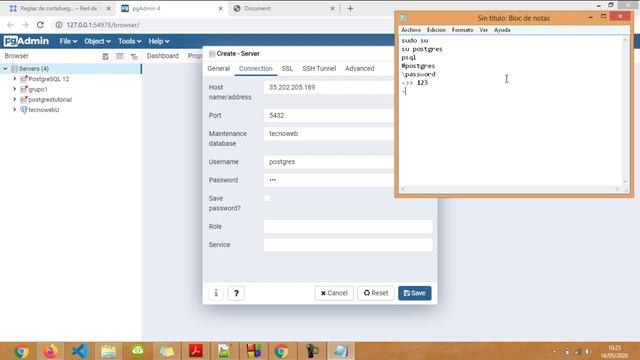Screen dimensions: 640x360
Task: Select the postgrestutorial tree label
Action: pyautogui.click(x=50, y=100)
